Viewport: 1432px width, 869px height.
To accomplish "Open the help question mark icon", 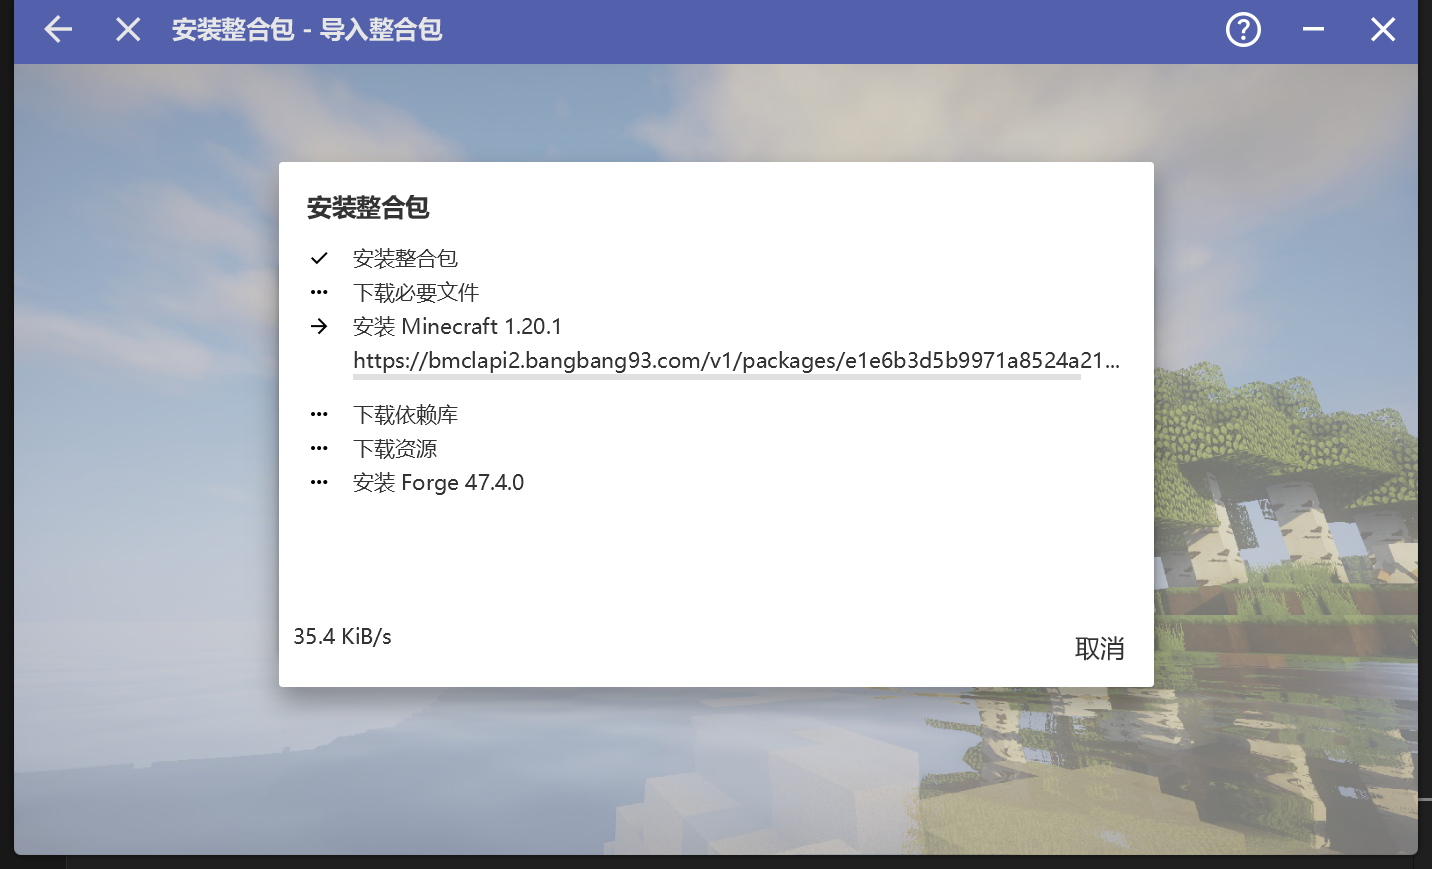I will (x=1243, y=29).
